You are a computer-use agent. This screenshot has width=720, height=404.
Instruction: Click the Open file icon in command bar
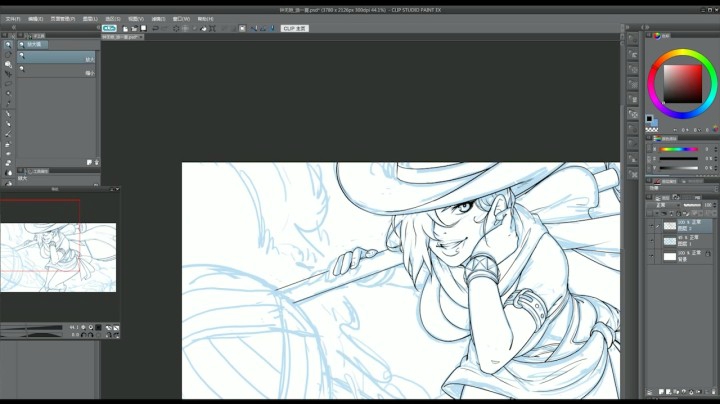[134, 28]
